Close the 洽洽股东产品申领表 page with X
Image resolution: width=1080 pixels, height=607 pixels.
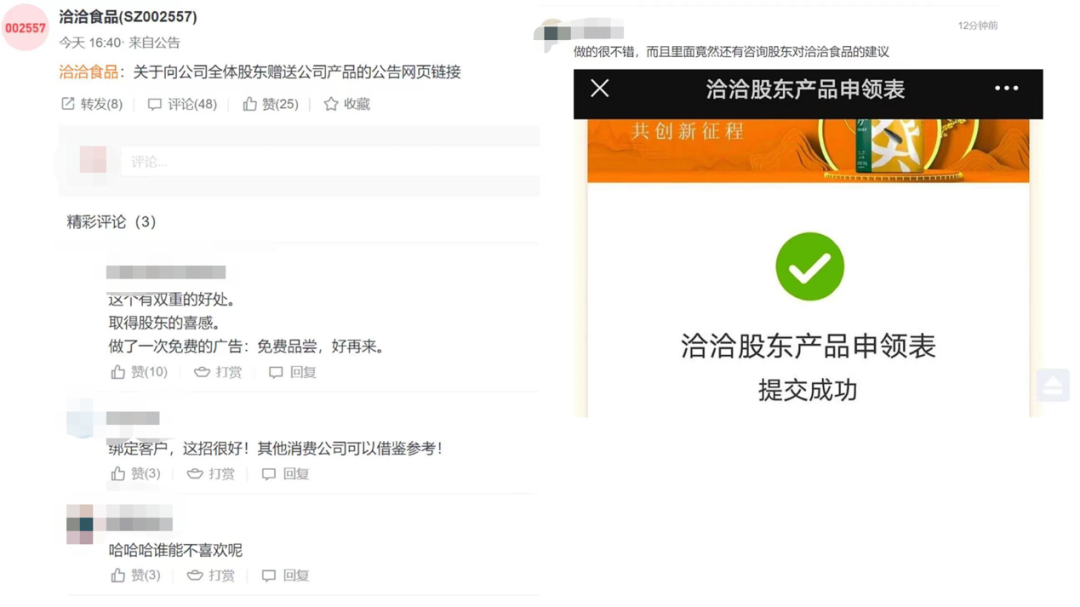[600, 88]
